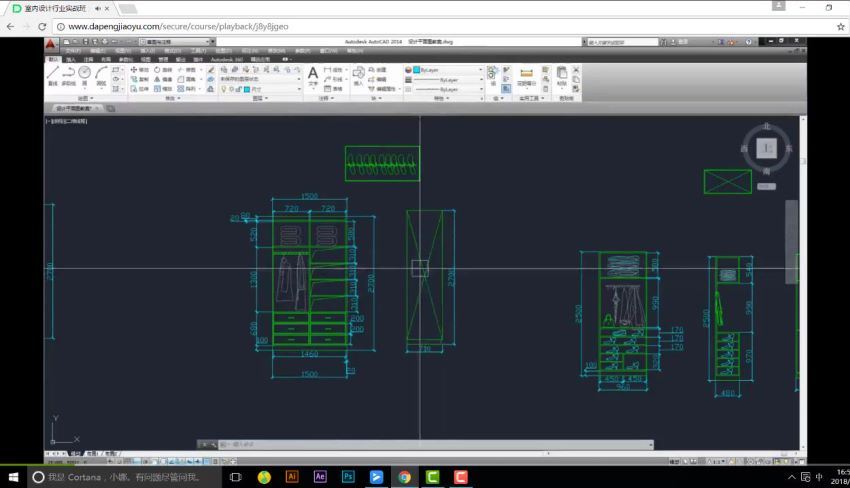Toggle layer on/off lightbulb in layer list
The image size is (850, 488).
(223, 89)
